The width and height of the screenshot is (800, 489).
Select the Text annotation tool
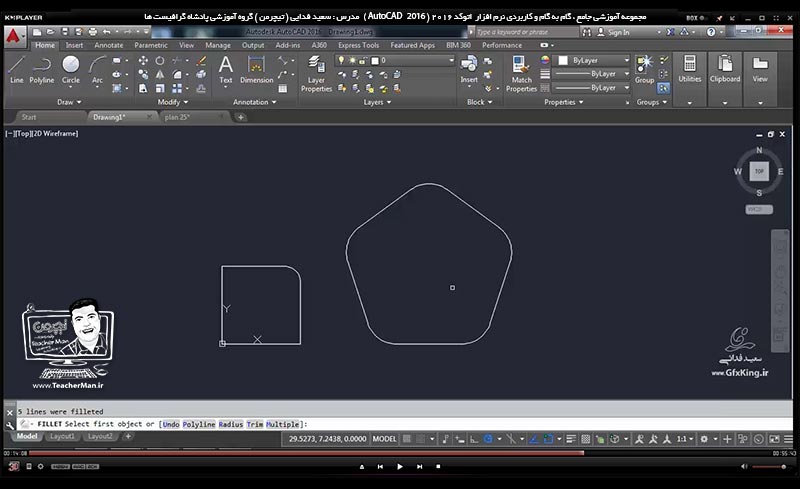(226, 69)
